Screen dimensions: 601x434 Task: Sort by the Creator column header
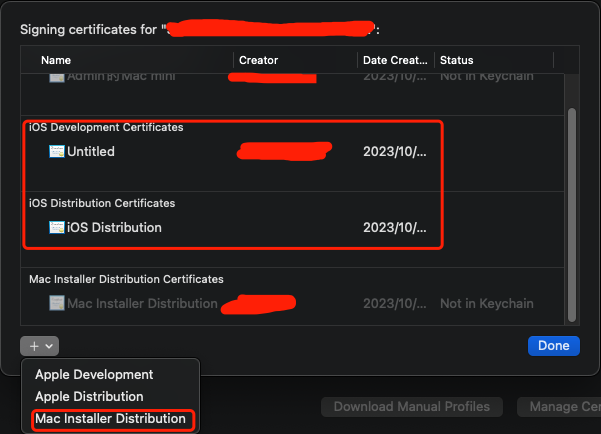(258, 60)
